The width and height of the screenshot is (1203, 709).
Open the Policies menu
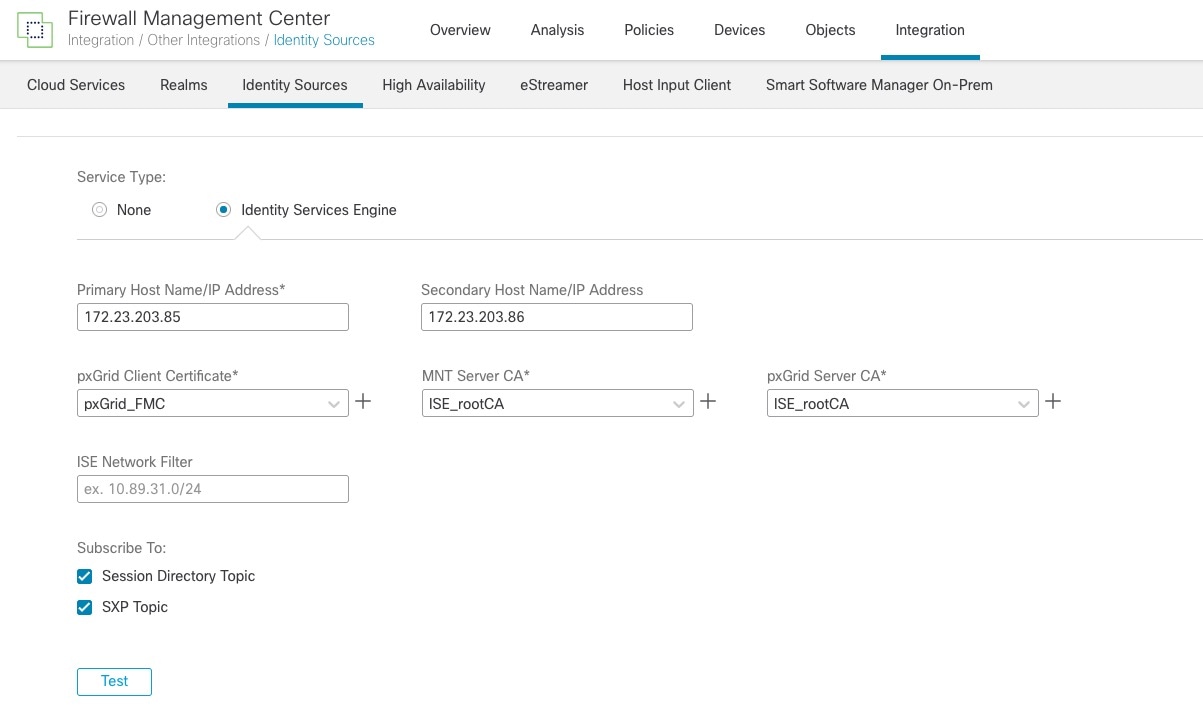tap(649, 30)
